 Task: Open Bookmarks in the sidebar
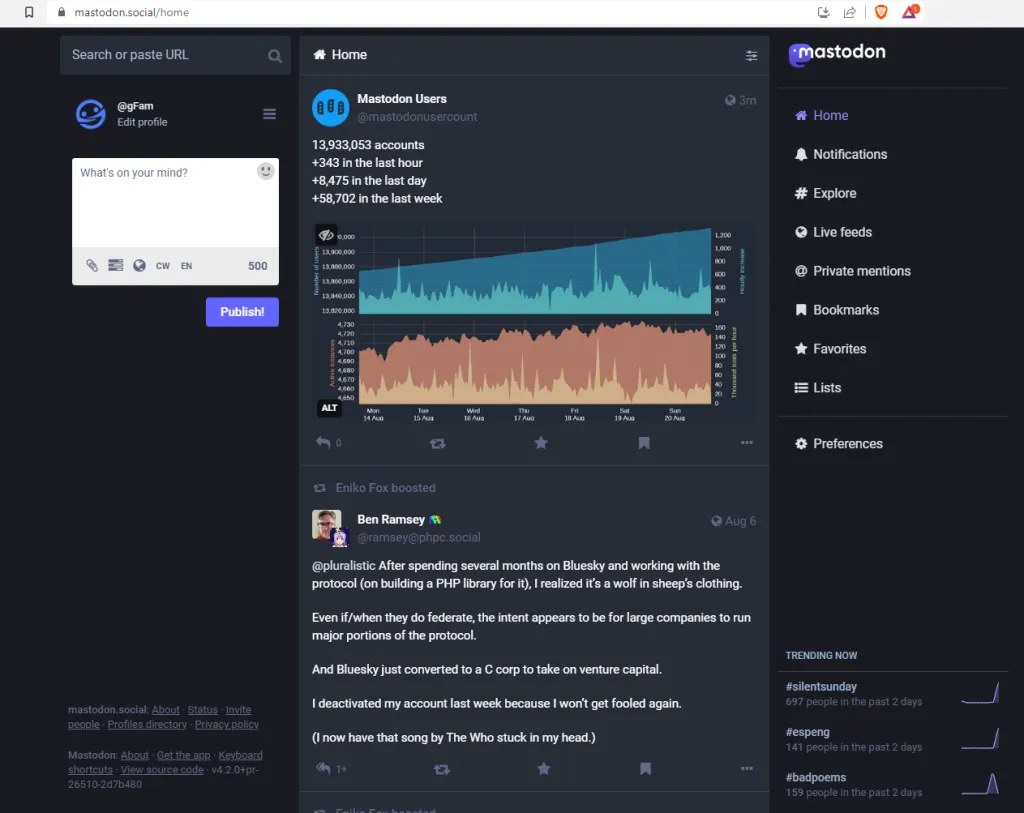pos(837,310)
